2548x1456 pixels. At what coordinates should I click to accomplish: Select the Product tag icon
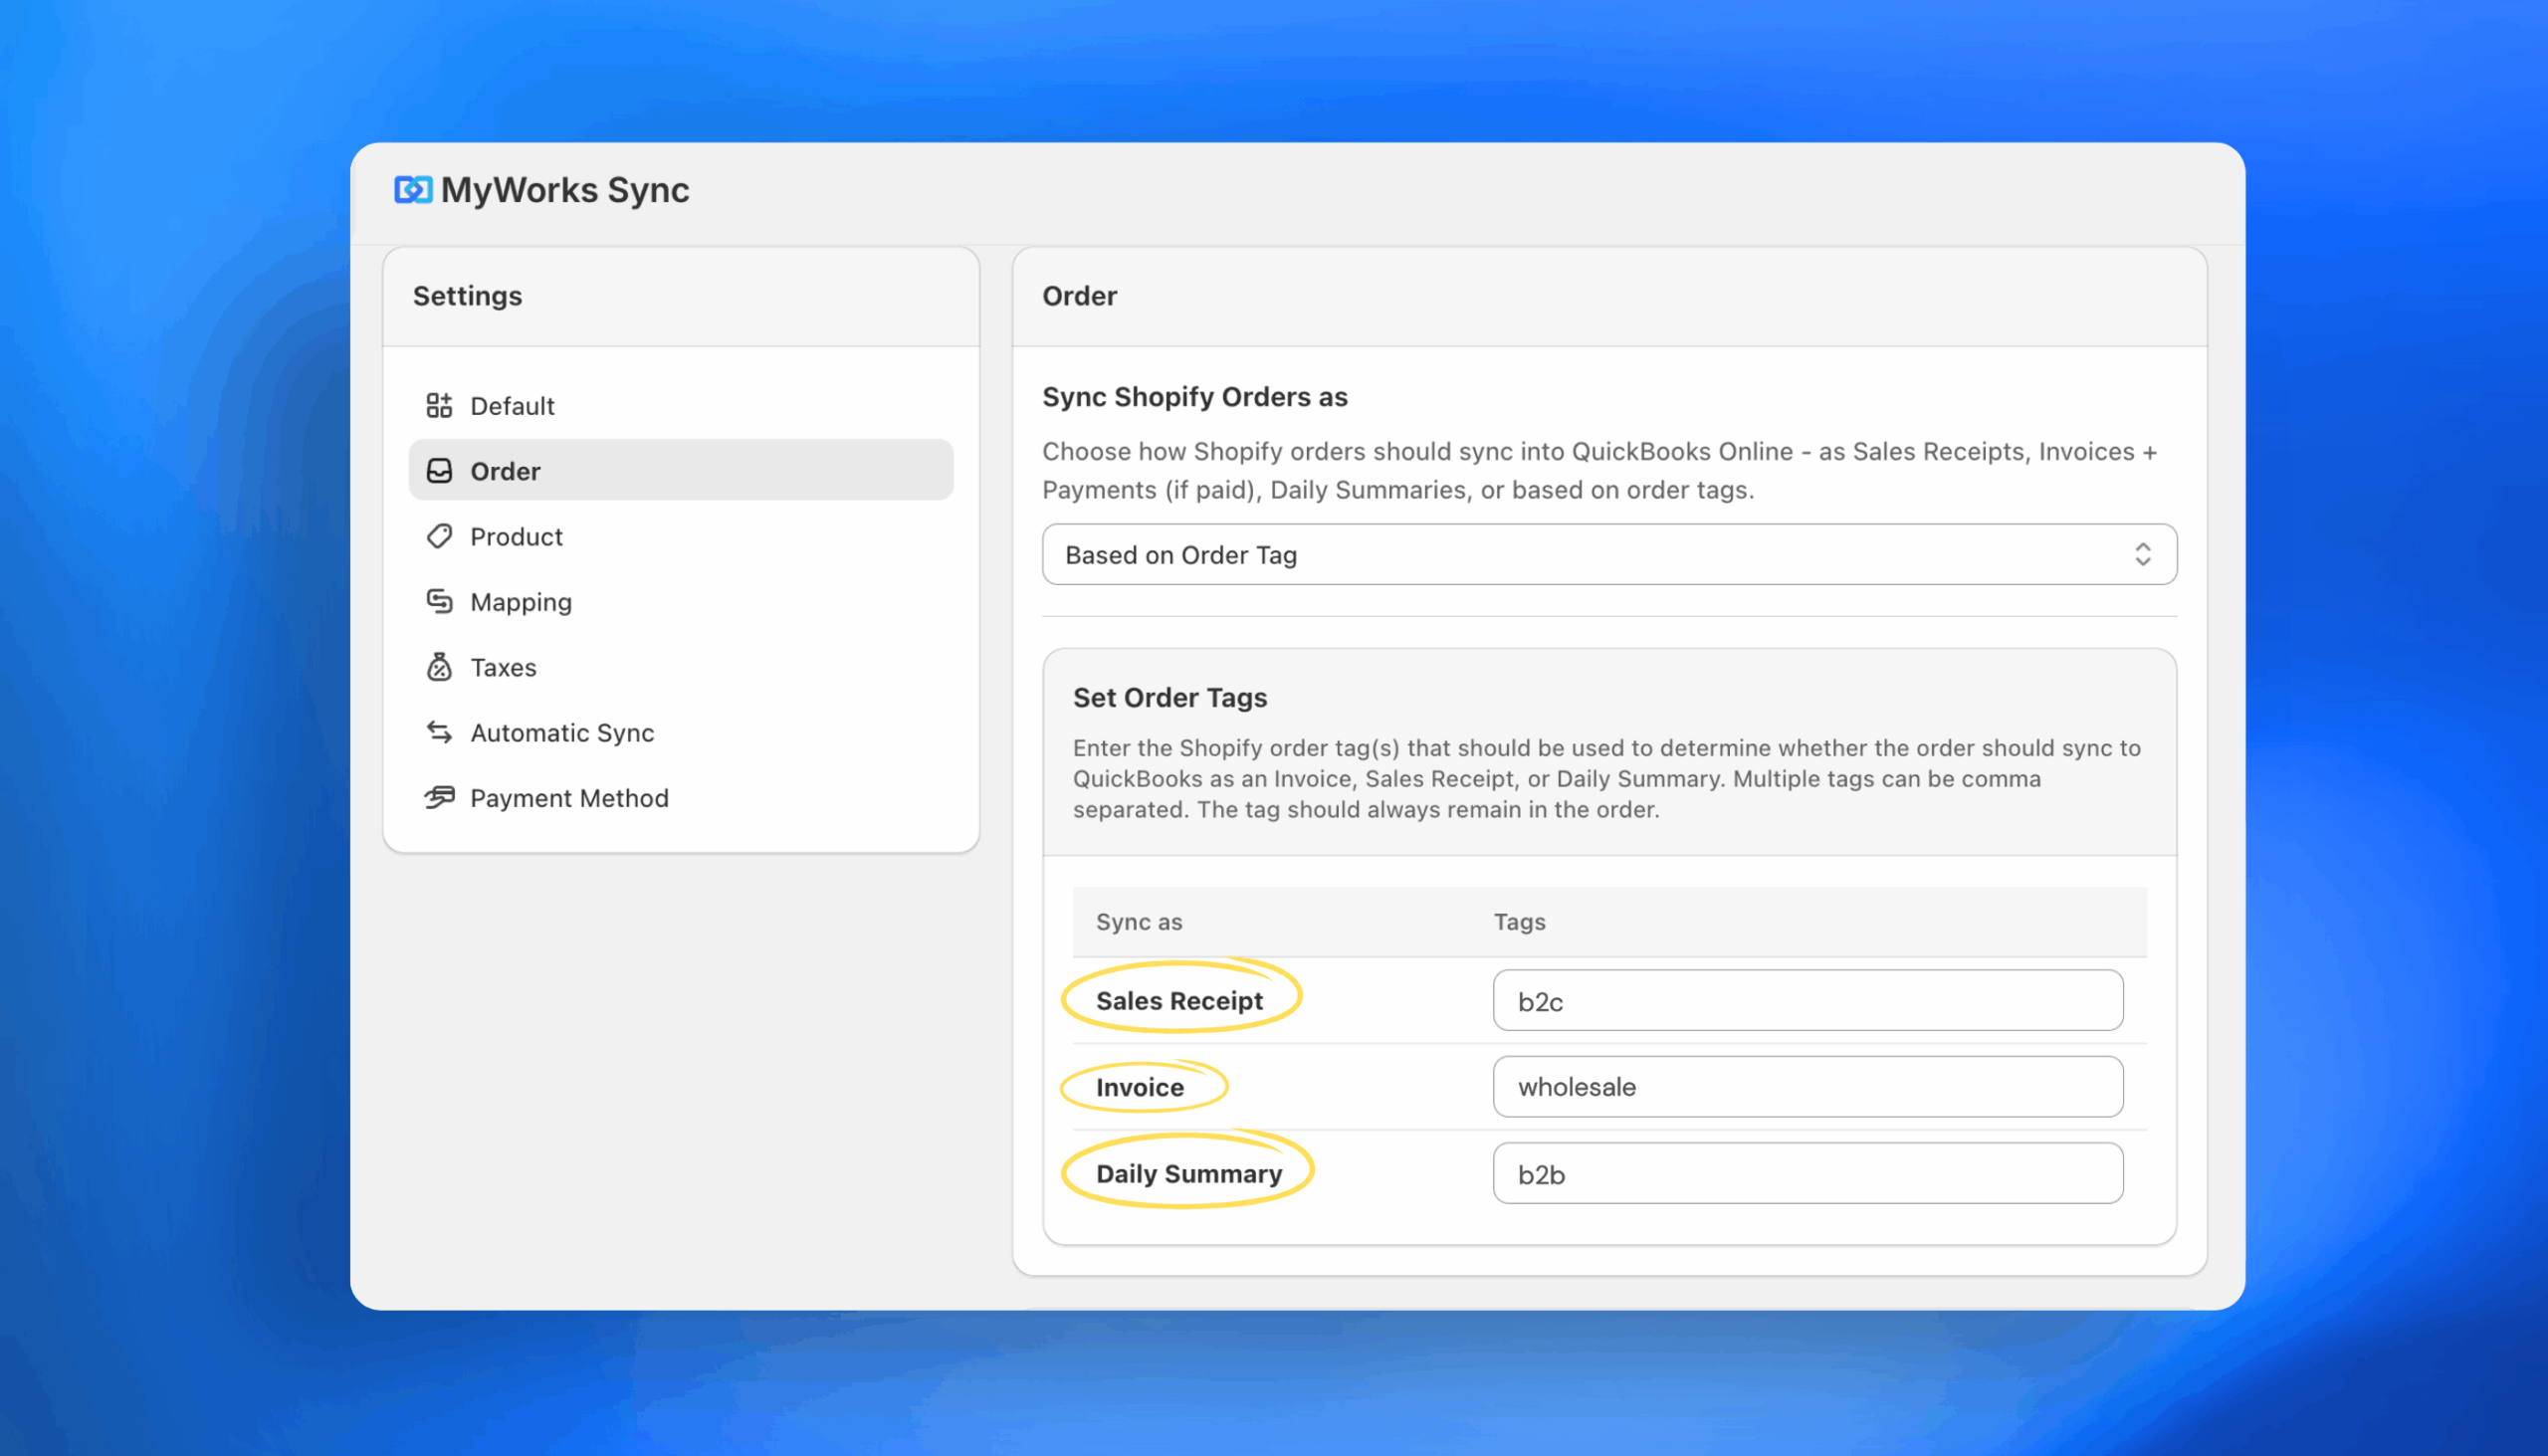click(439, 536)
